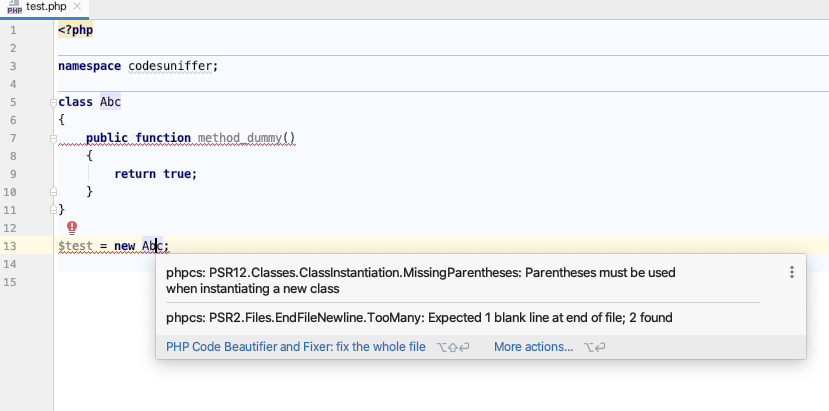Click the Abc class name declaration

[x=110, y=102]
